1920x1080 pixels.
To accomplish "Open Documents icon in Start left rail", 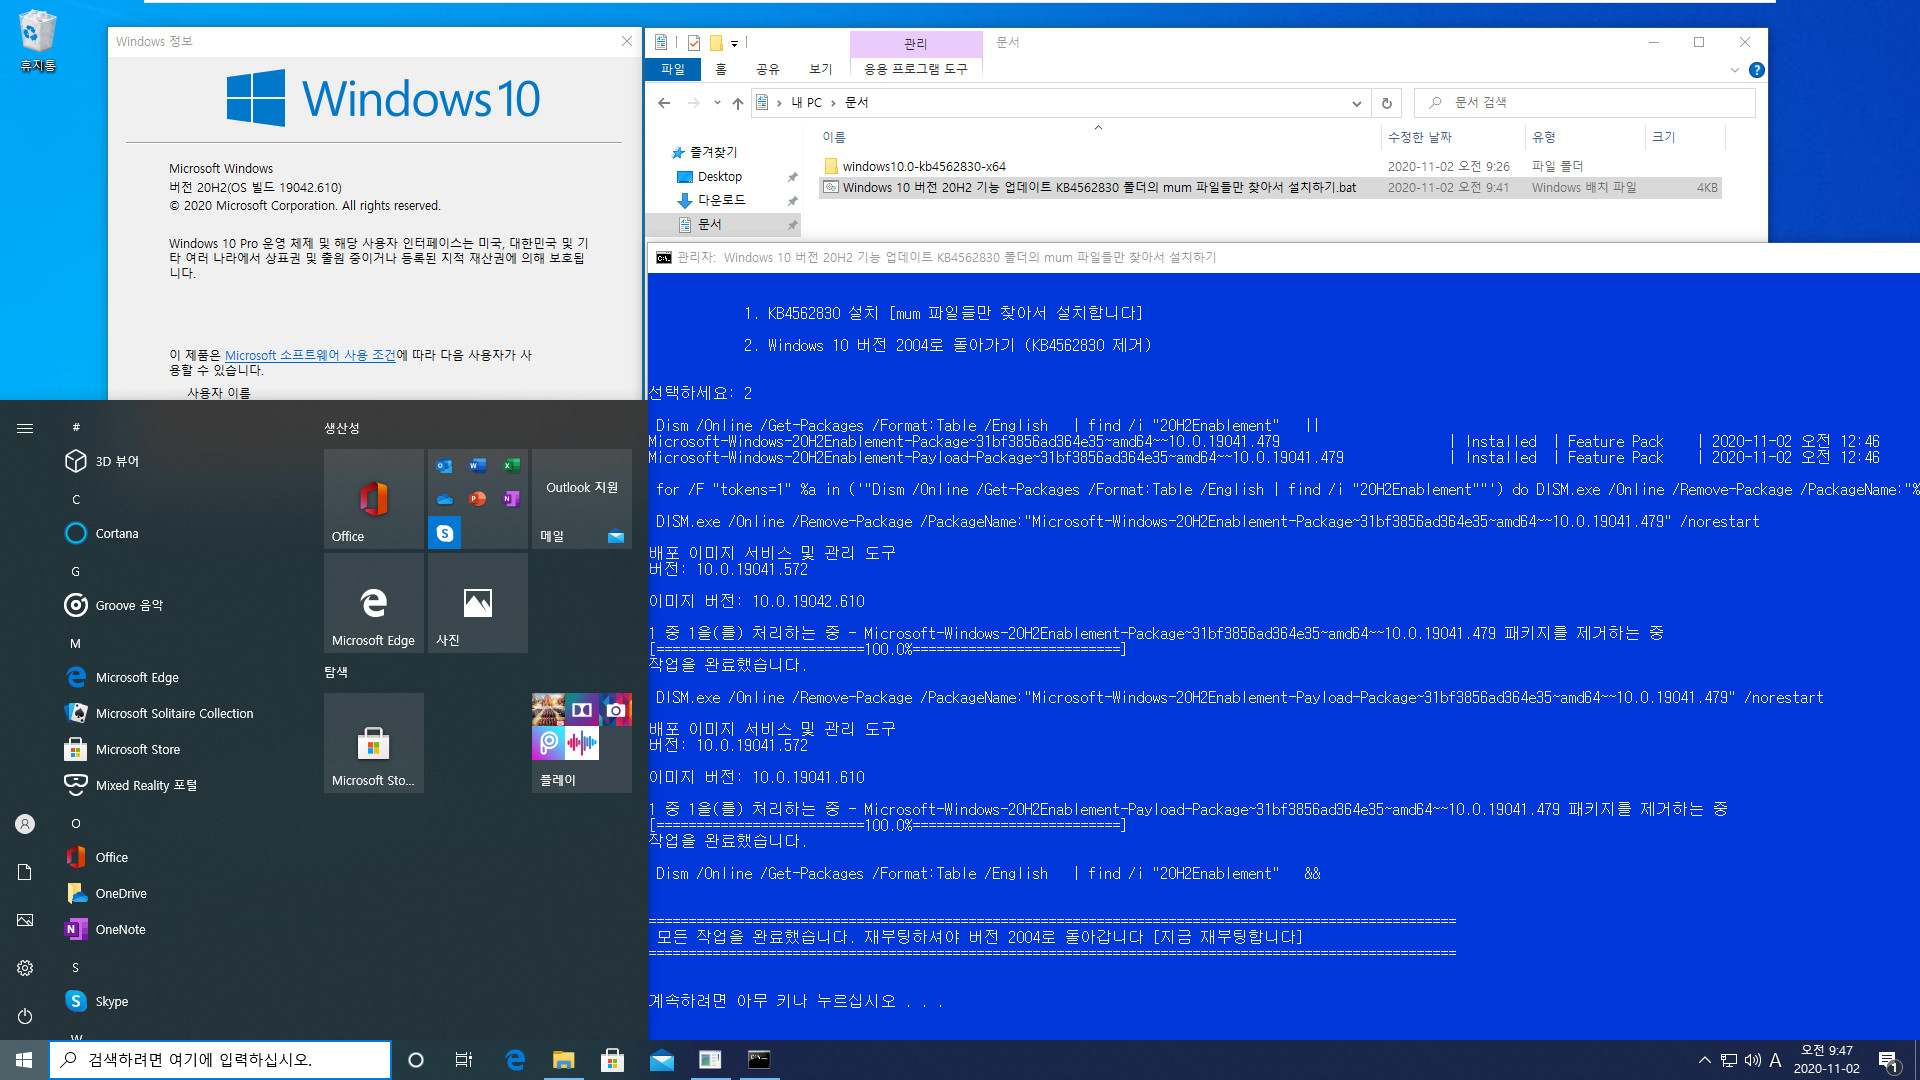I will click(x=25, y=872).
